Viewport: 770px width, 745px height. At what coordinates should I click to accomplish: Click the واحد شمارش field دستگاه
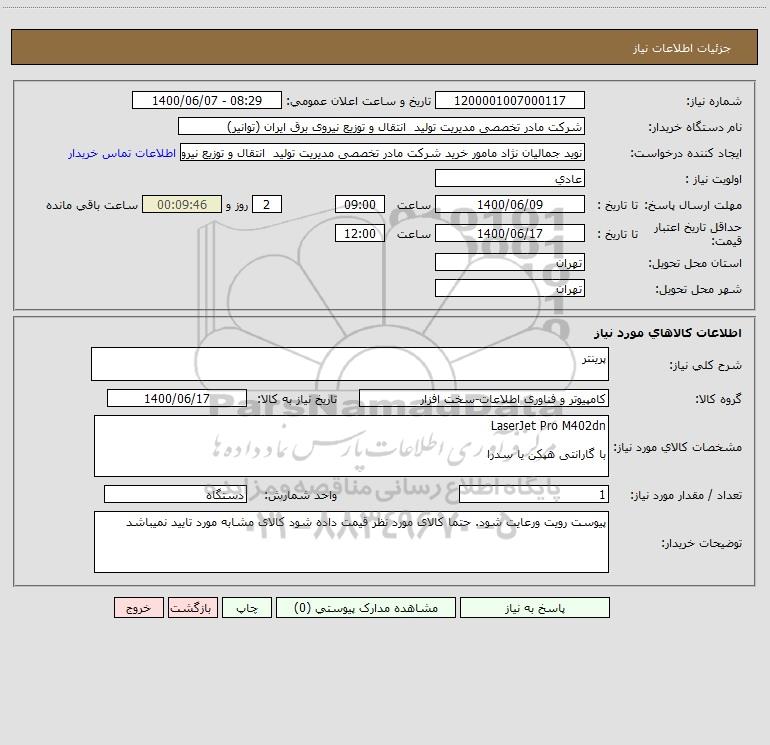[175, 495]
